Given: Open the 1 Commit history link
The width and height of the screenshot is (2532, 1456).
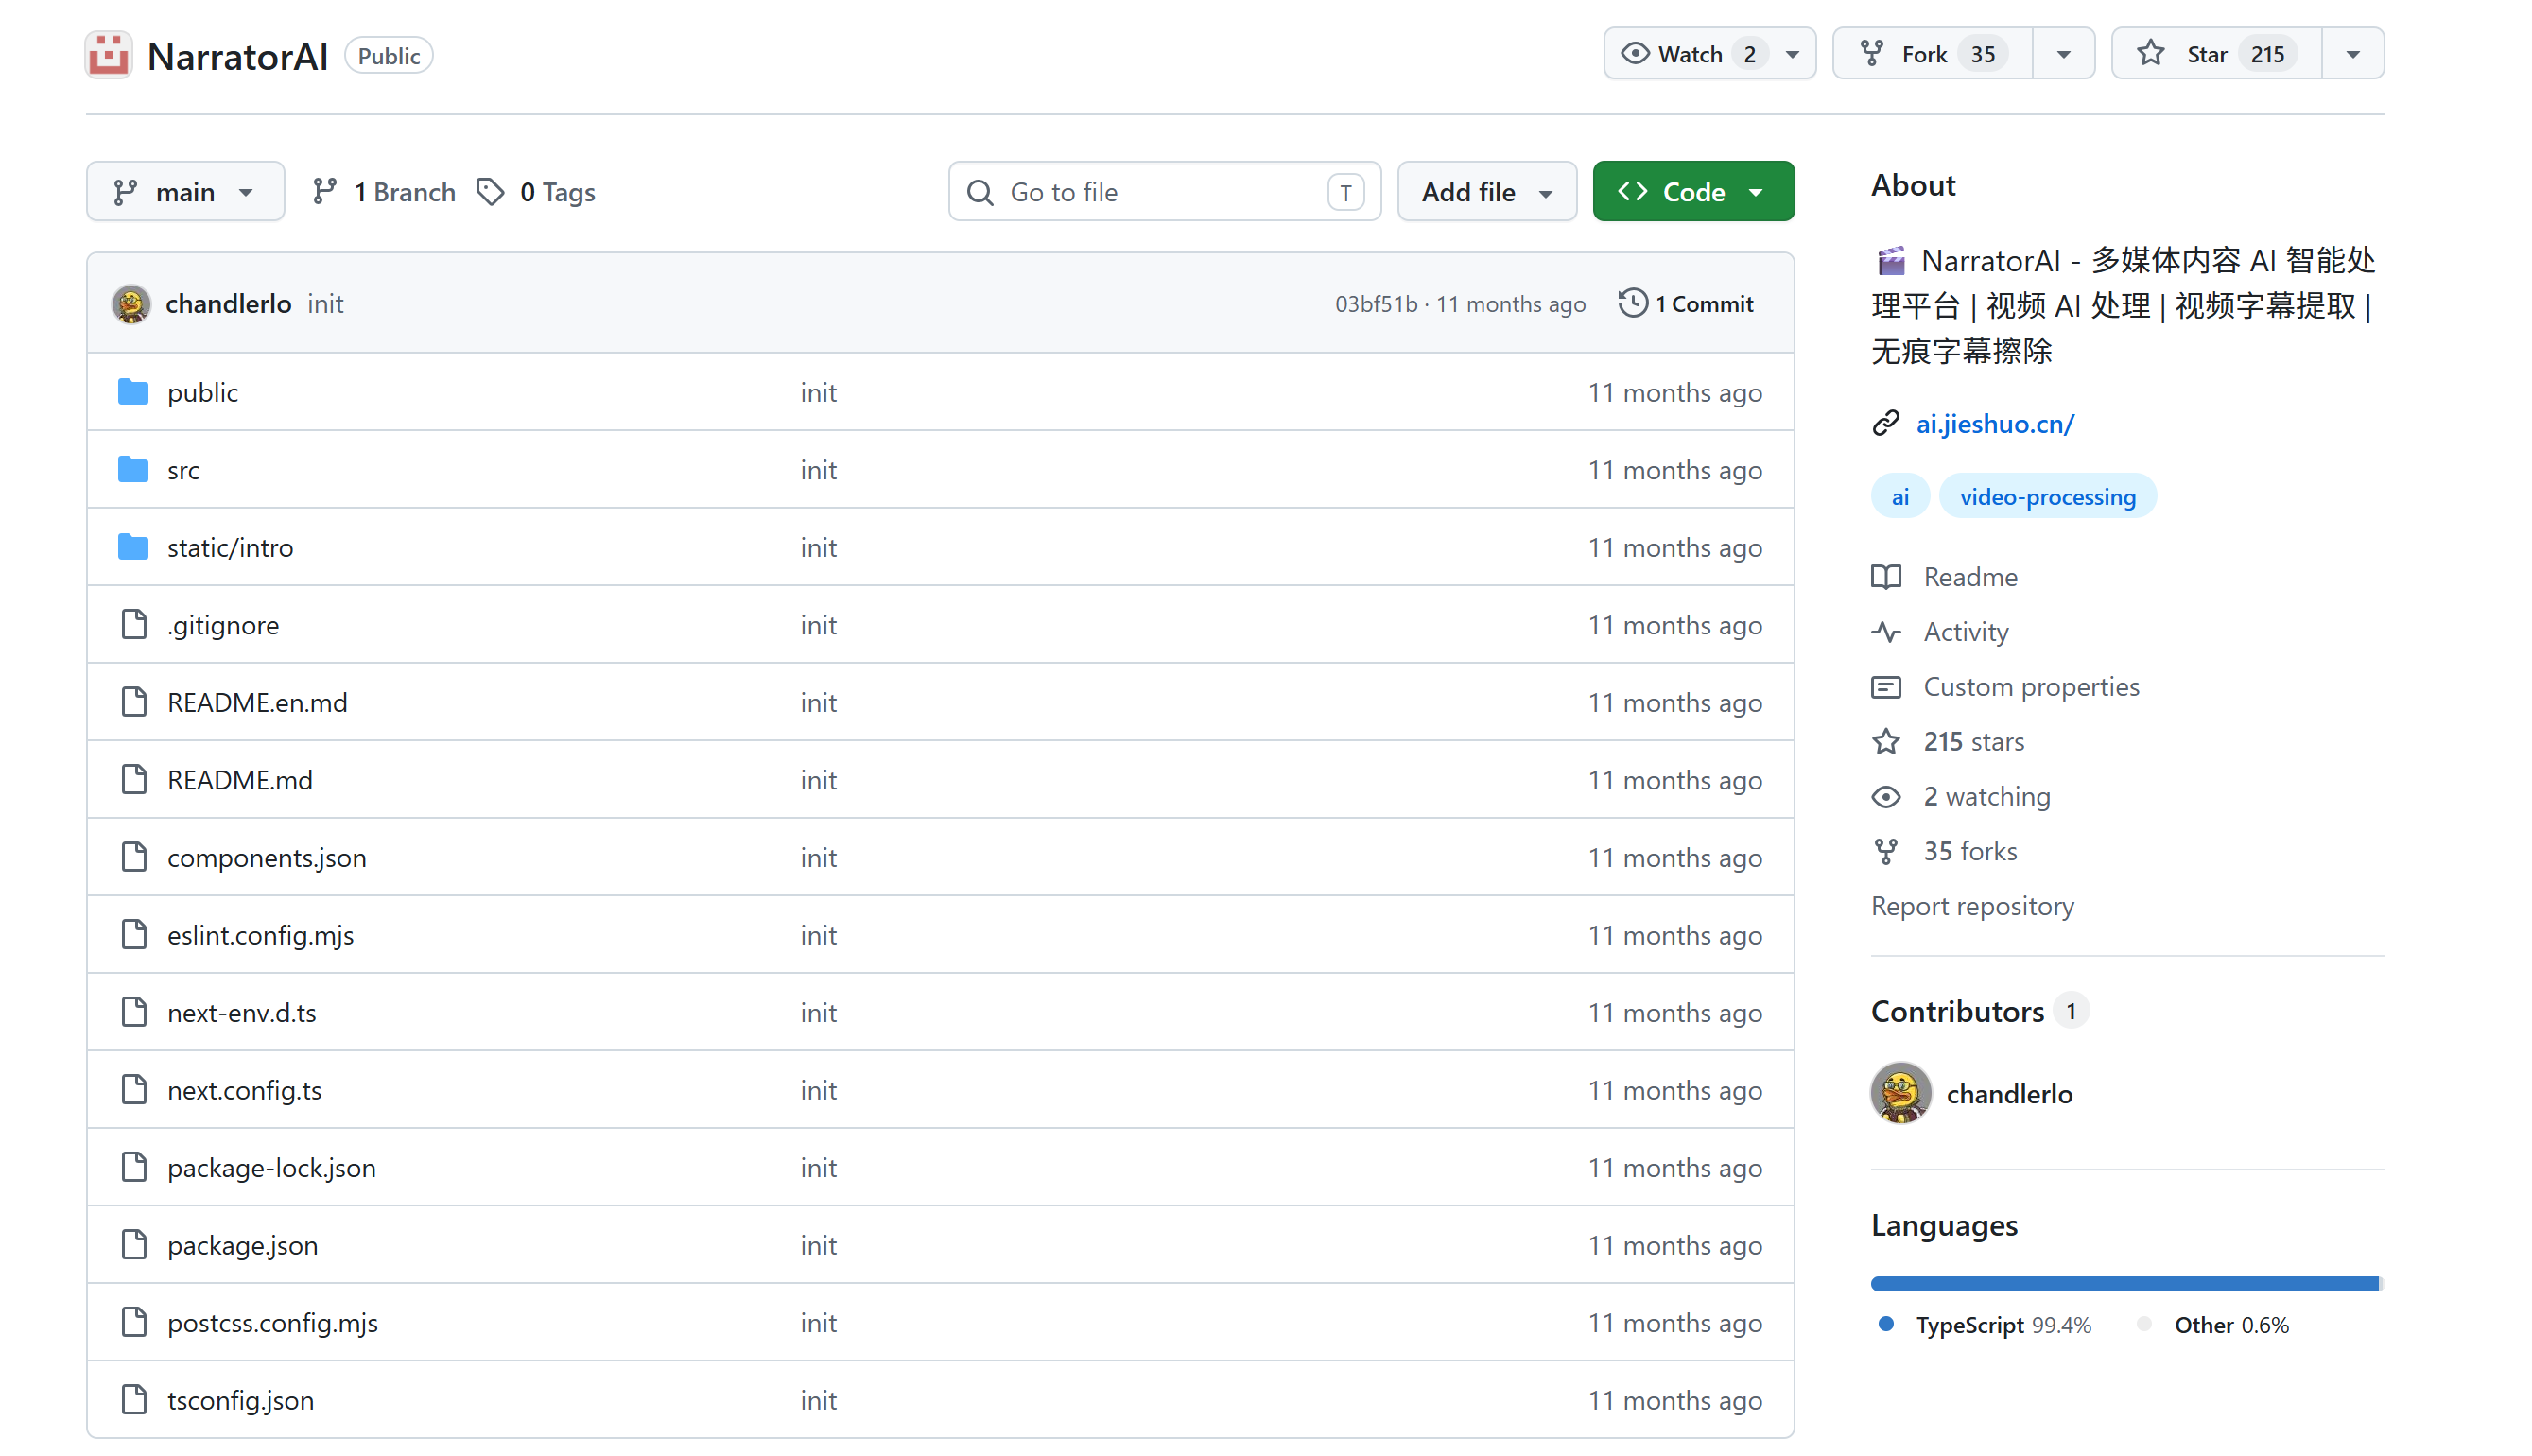Looking at the screenshot, I should pyautogui.click(x=1686, y=303).
